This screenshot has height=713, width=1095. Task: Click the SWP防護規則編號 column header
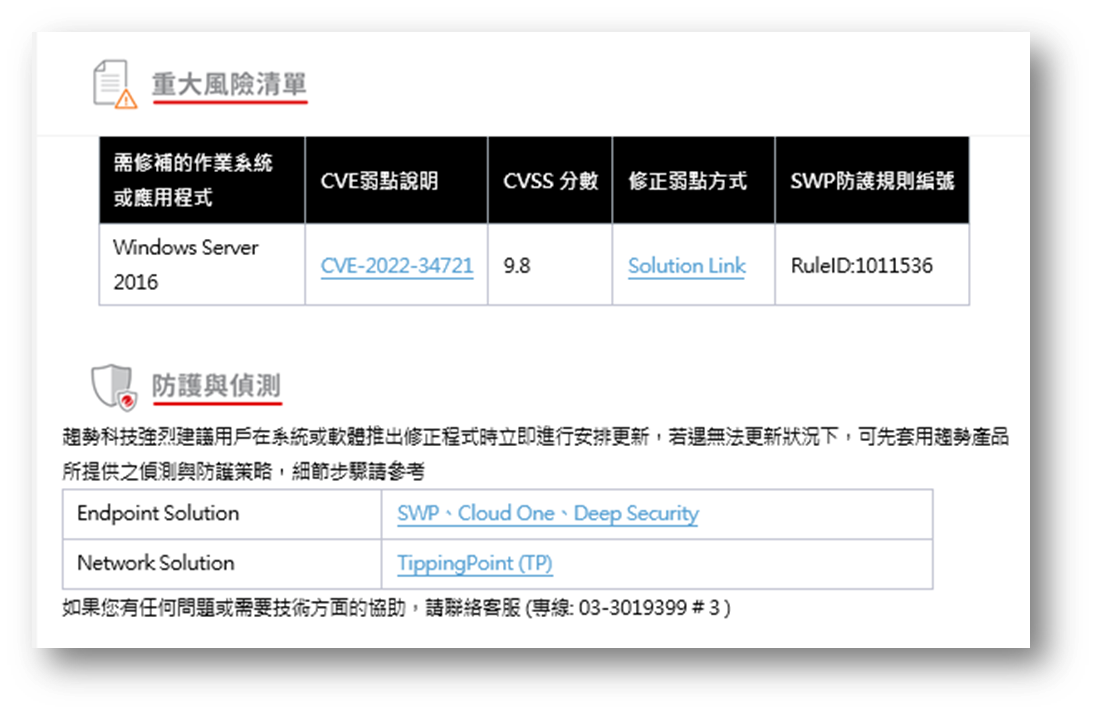coord(871,181)
